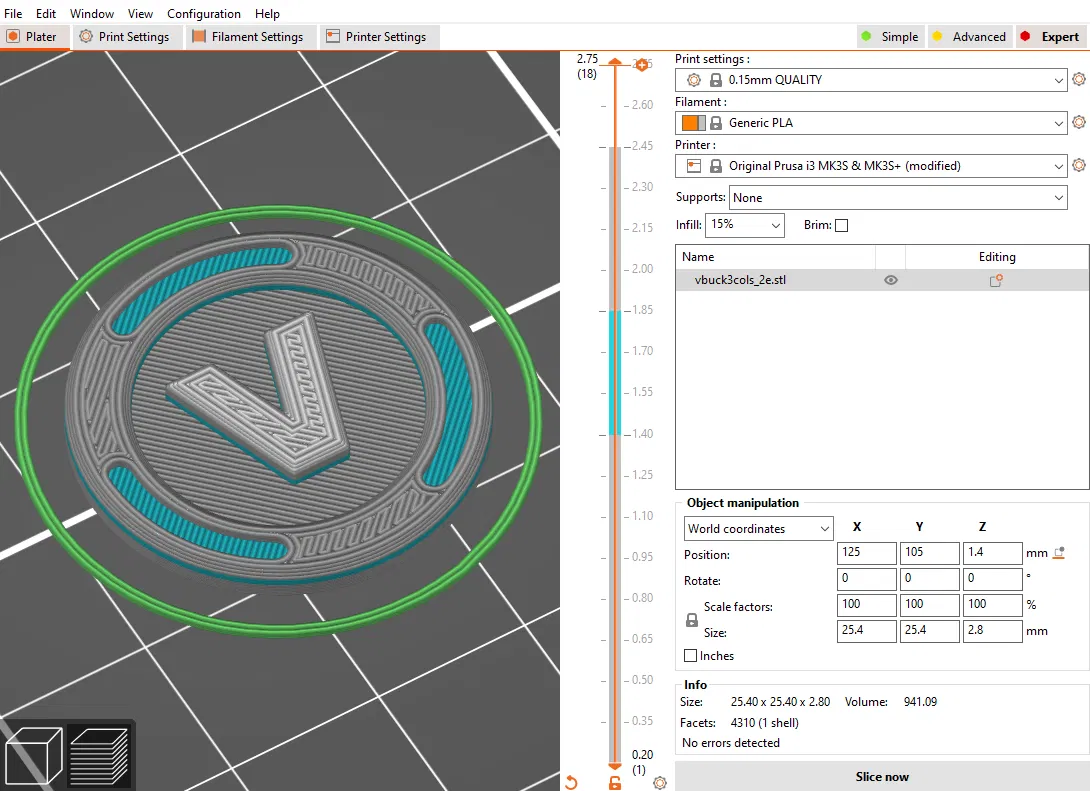Open the Edit menu
Screen dimensions: 1090x791
point(46,13)
